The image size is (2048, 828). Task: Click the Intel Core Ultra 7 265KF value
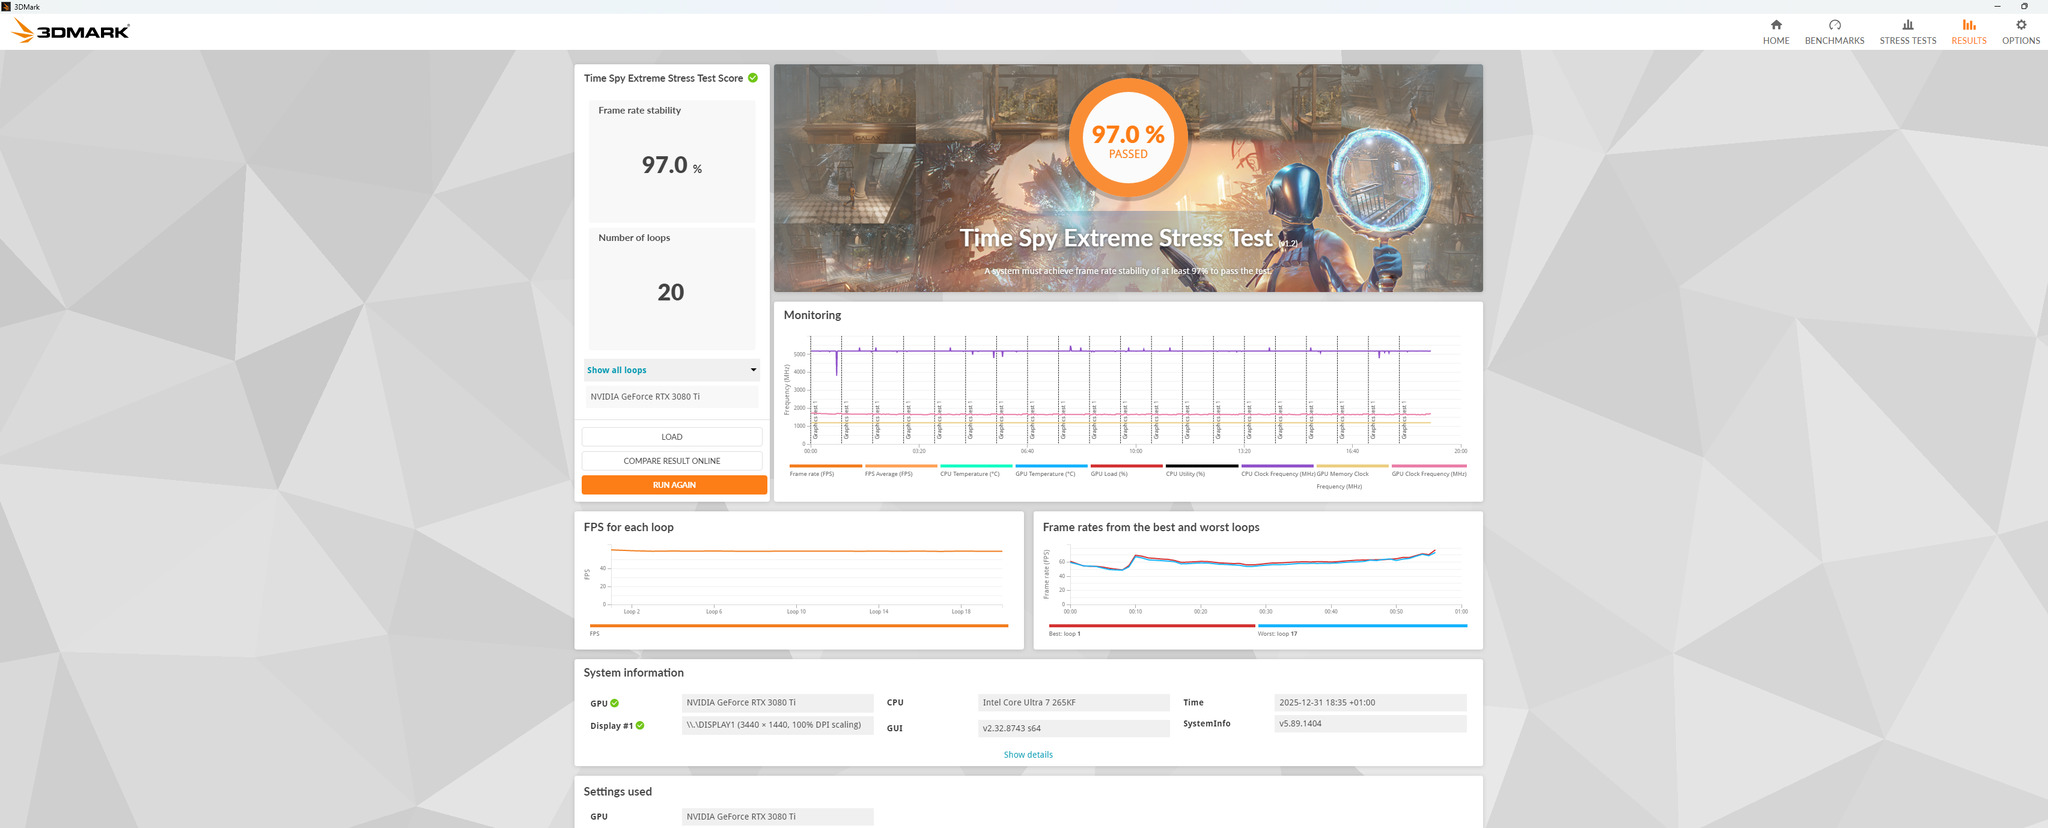point(1073,703)
